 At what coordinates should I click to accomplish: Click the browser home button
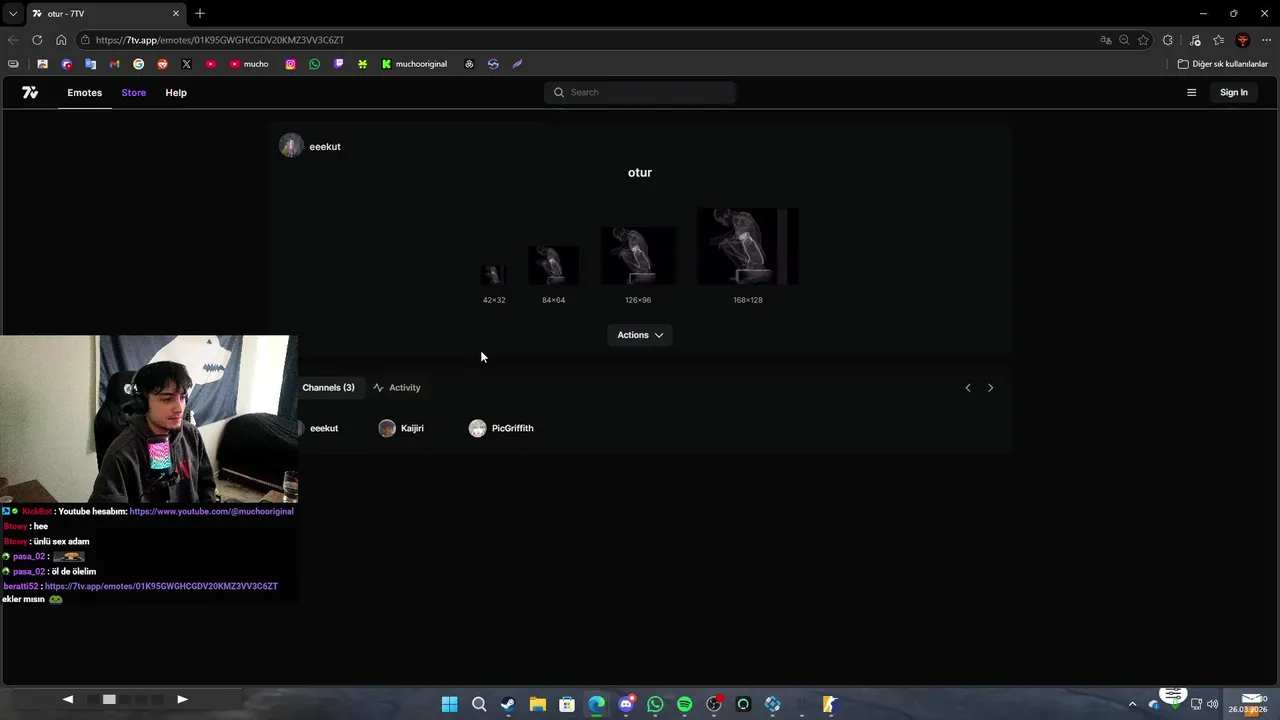[x=61, y=40]
